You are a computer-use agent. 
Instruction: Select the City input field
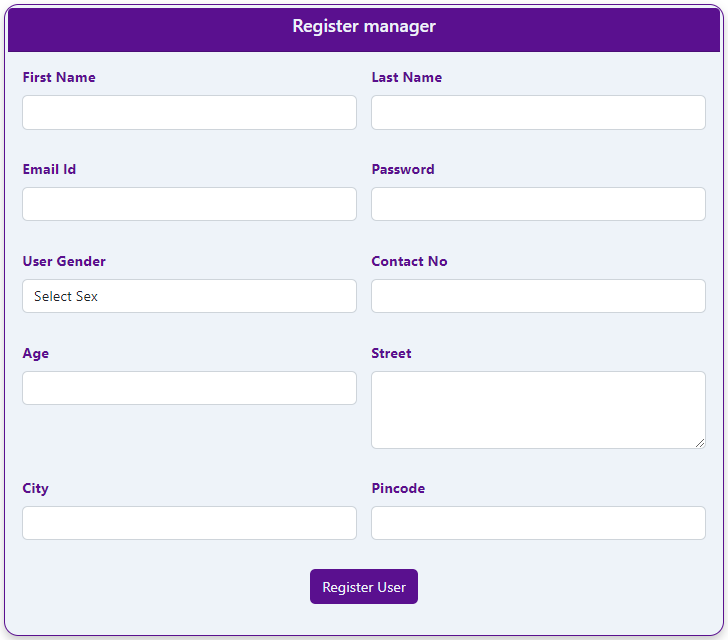[x=189, y=523]
